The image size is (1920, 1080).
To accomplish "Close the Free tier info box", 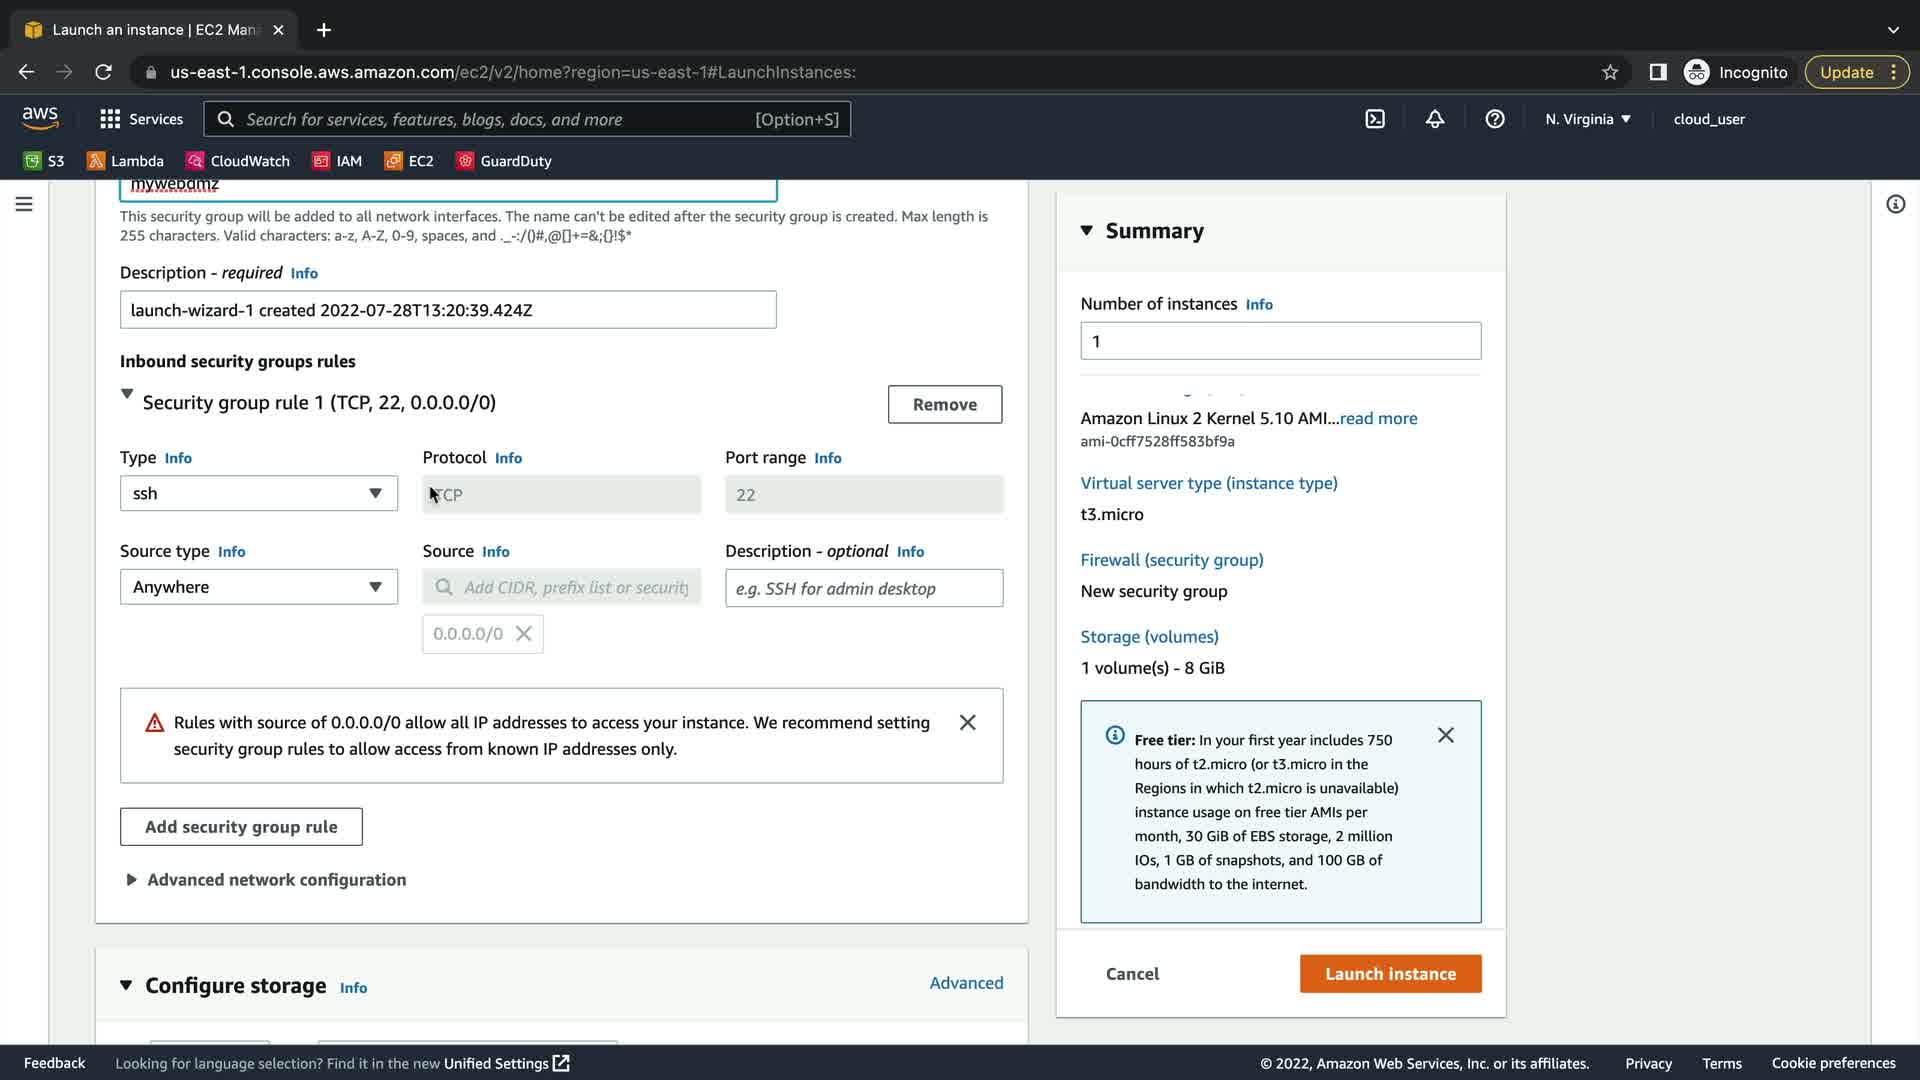I will (1445, 735).
